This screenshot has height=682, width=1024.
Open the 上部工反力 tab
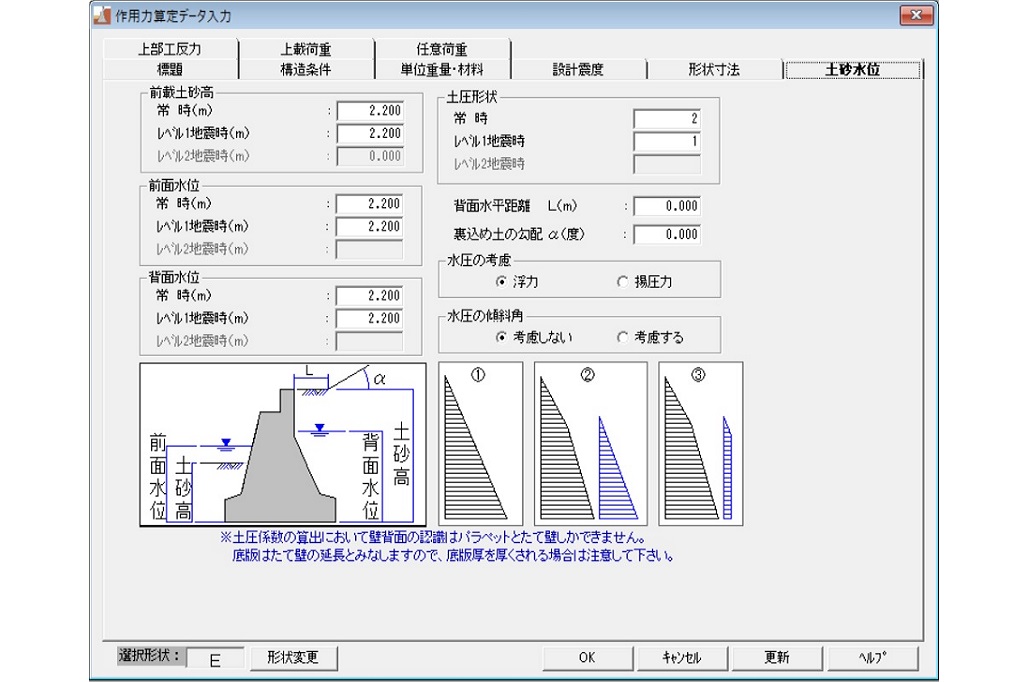coord(170,49)
